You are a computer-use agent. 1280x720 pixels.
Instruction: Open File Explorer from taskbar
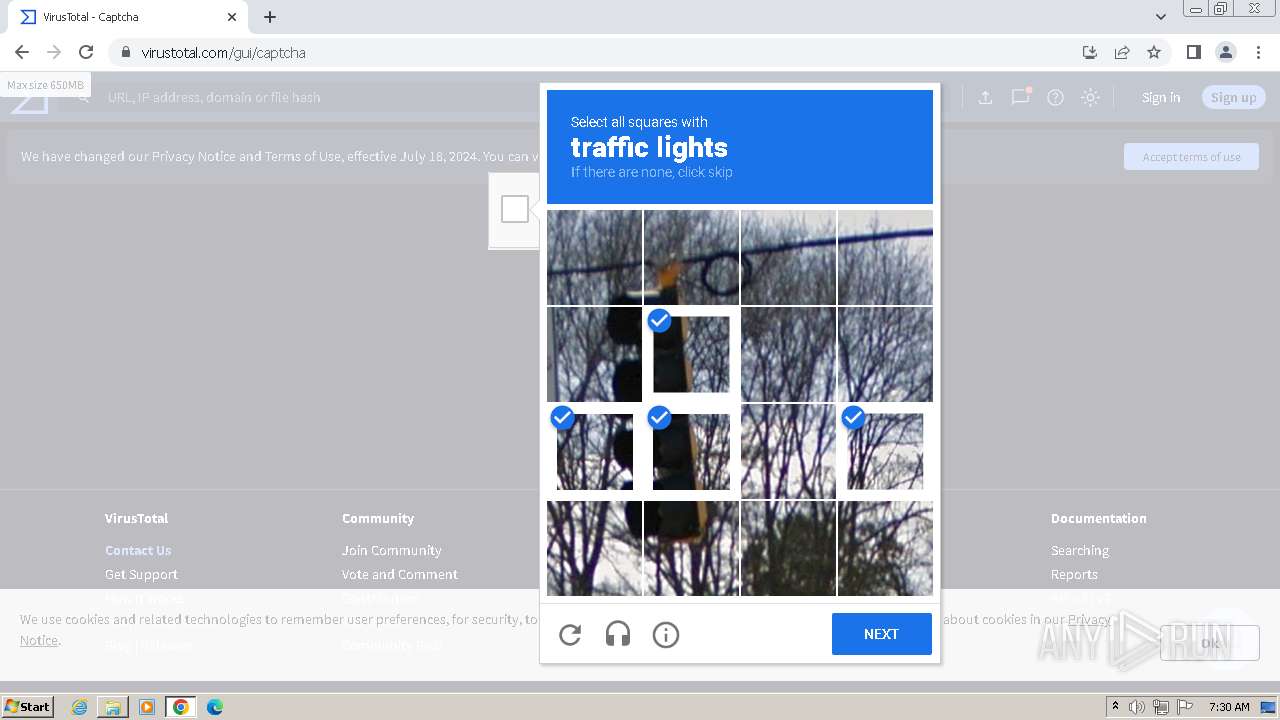point(113,707)
